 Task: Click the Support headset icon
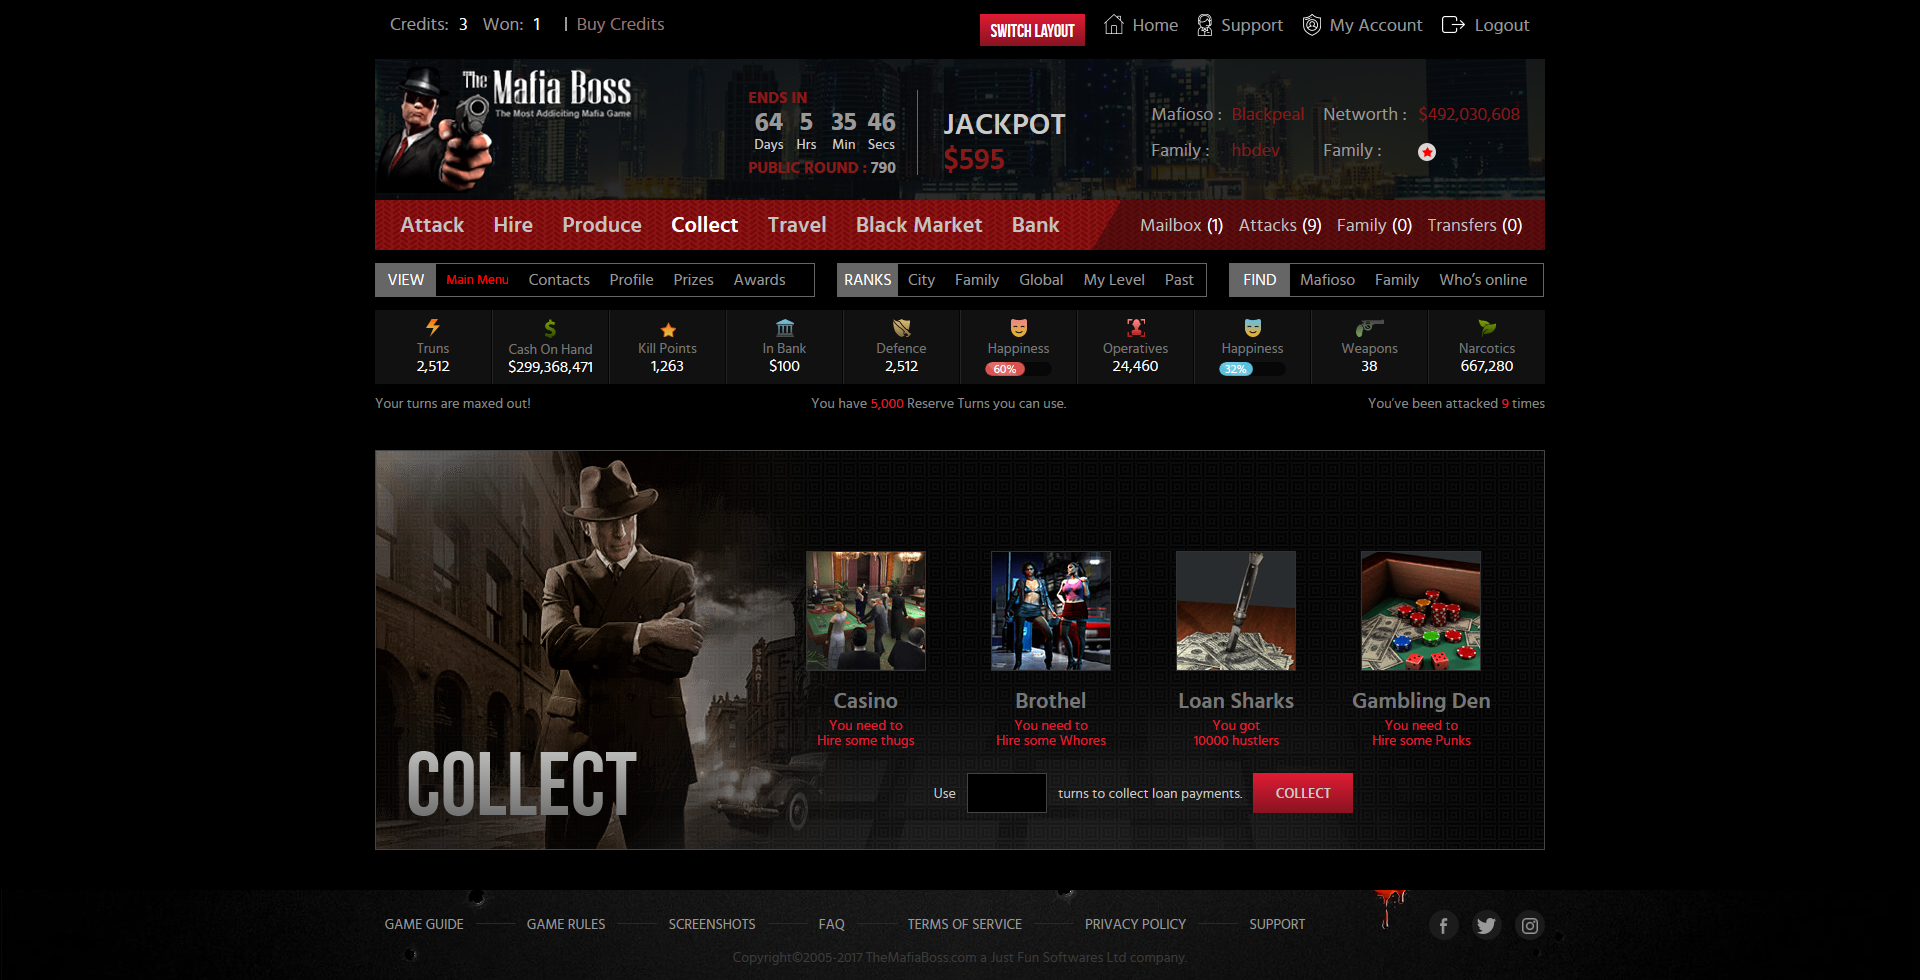point(1204,25)
